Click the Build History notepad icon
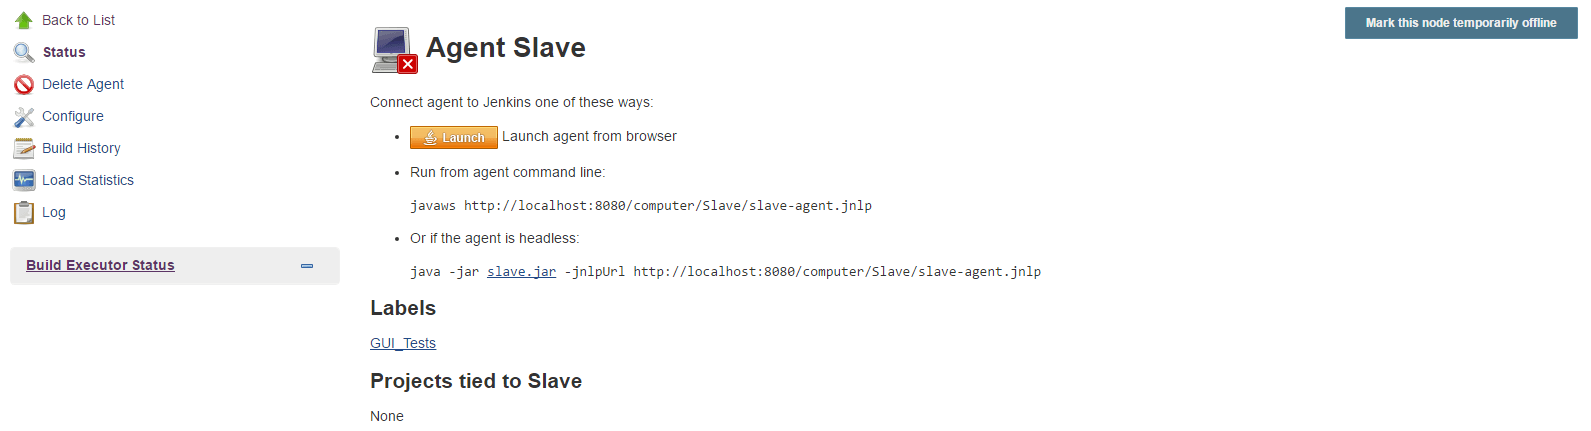1591x431 pixels. 24,148
